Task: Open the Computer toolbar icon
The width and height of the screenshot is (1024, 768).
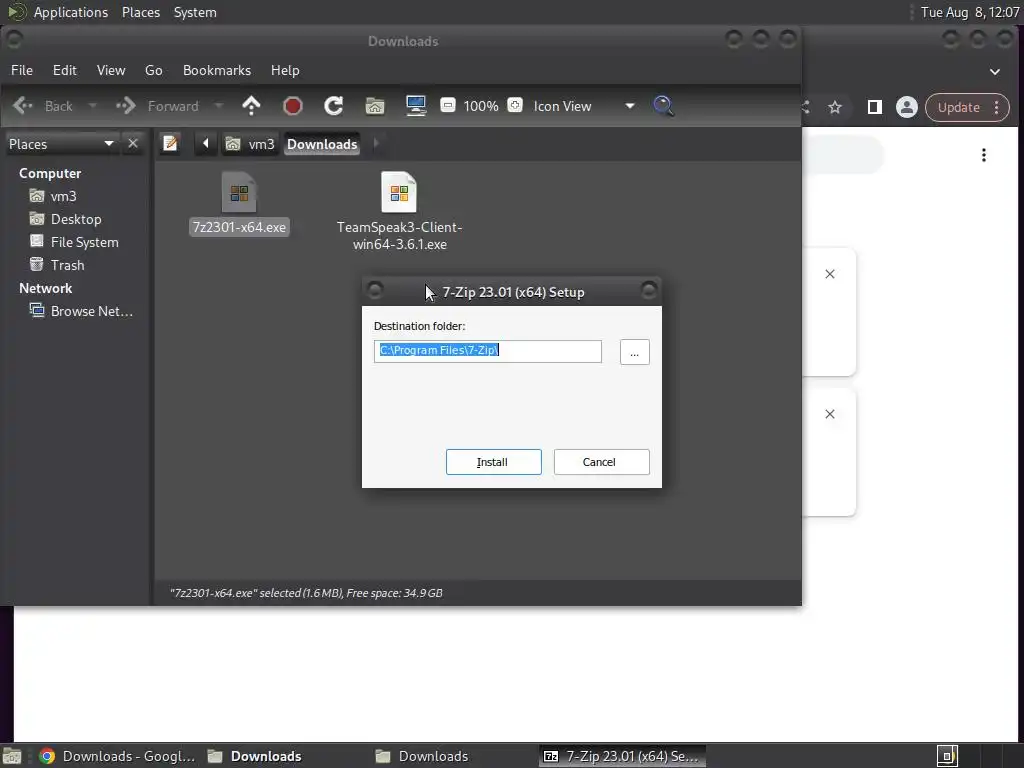Action: pos(416,106)
